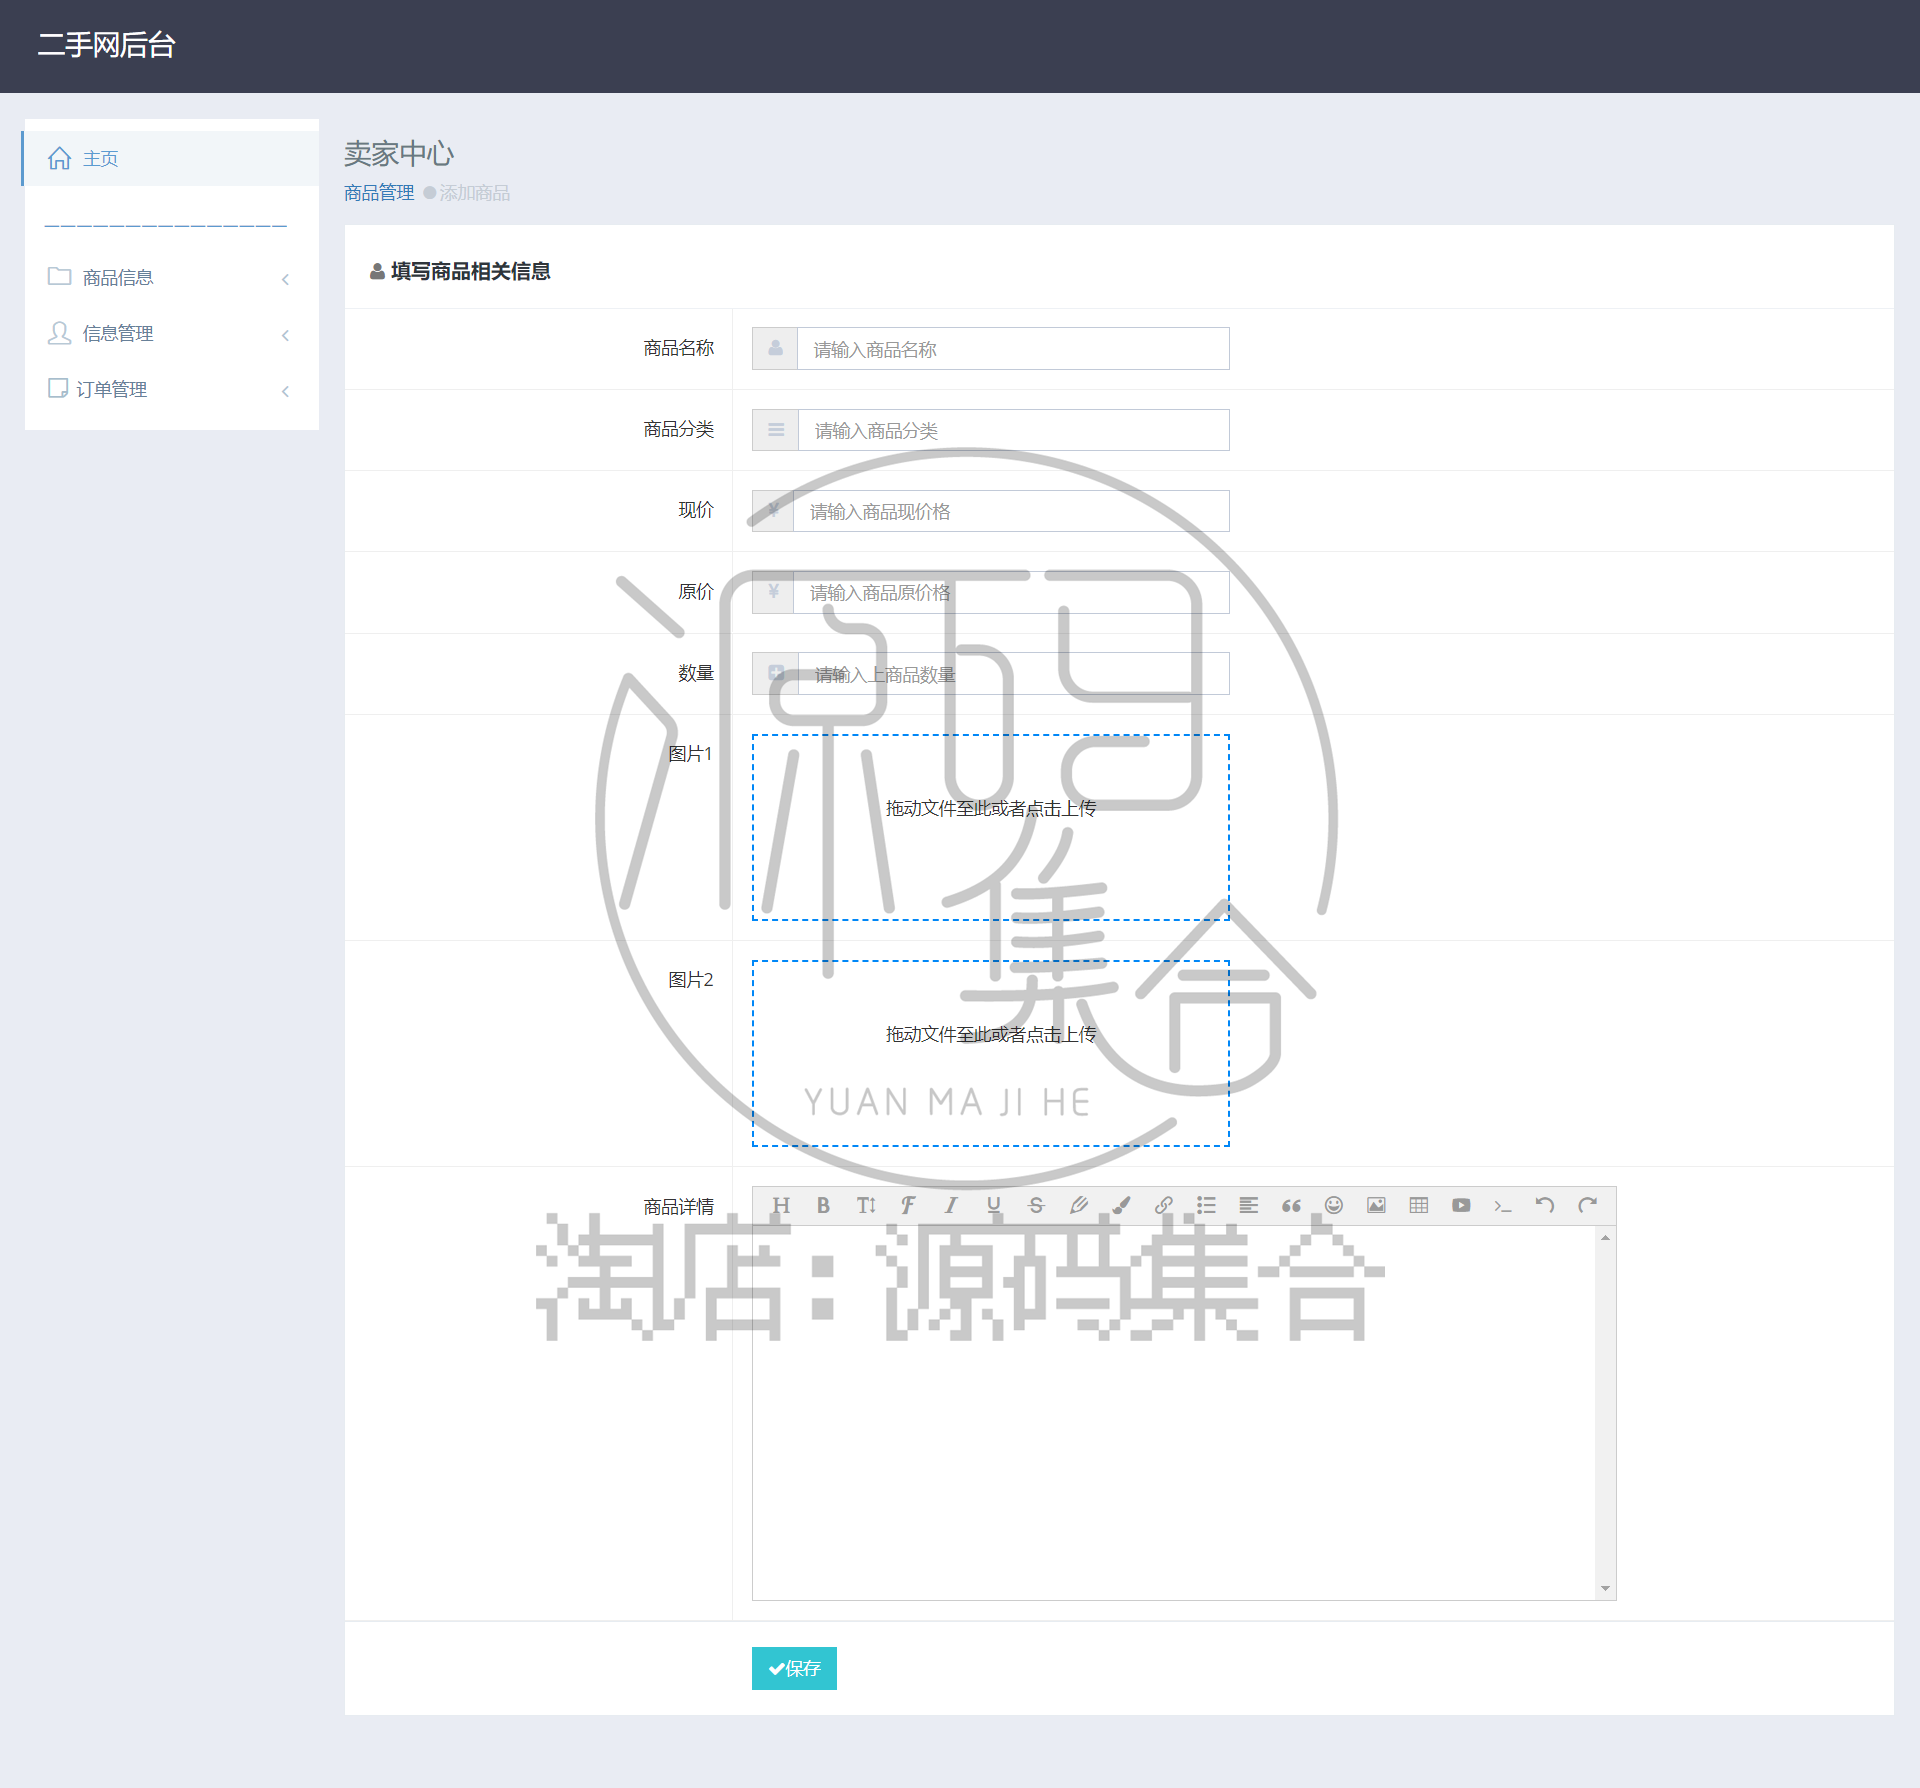Click the folder icon beside 商品信息
Viewport: 1920px width, 1788px height.
click(60, 276)
